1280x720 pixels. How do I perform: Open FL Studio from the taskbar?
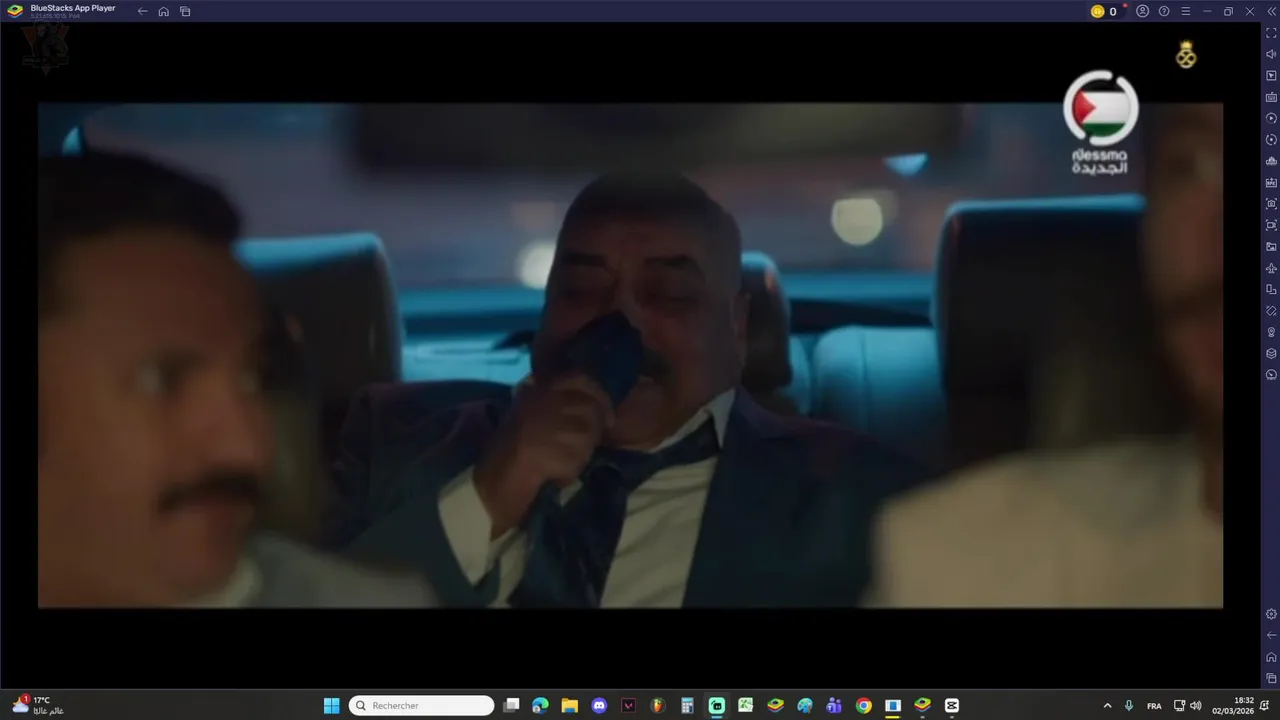pyautogui.click(x=657, y=705)
